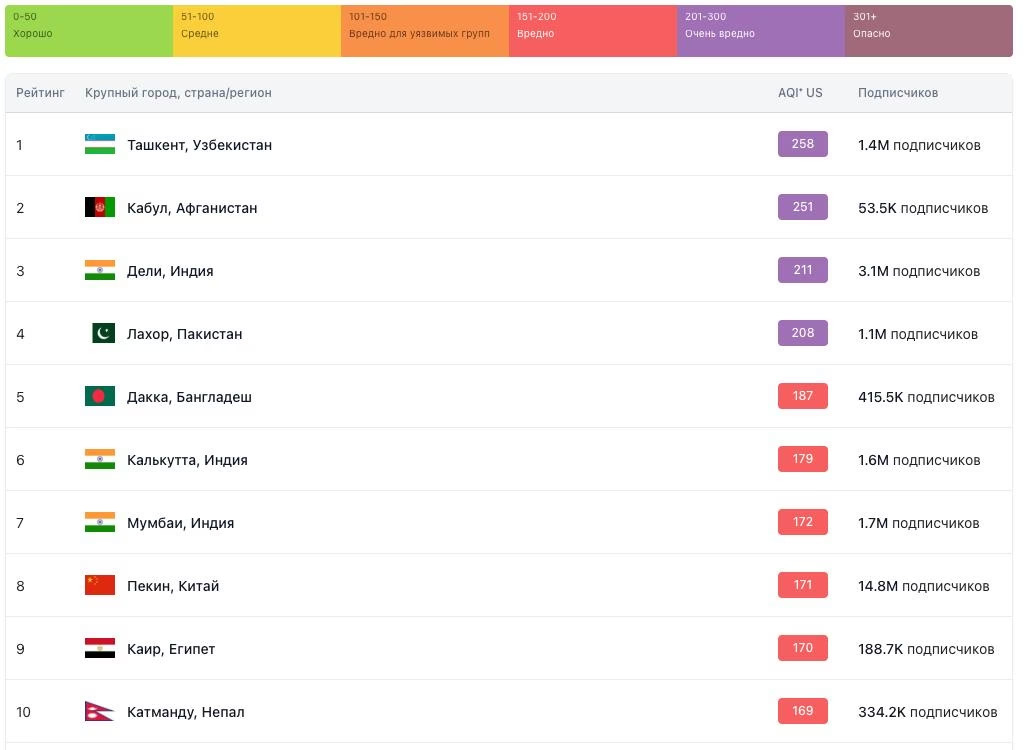Viewport: 1028px width, 750px height.
Task: Click 14.8M подписчиков in the Beijing row
Action: (923, 586)
